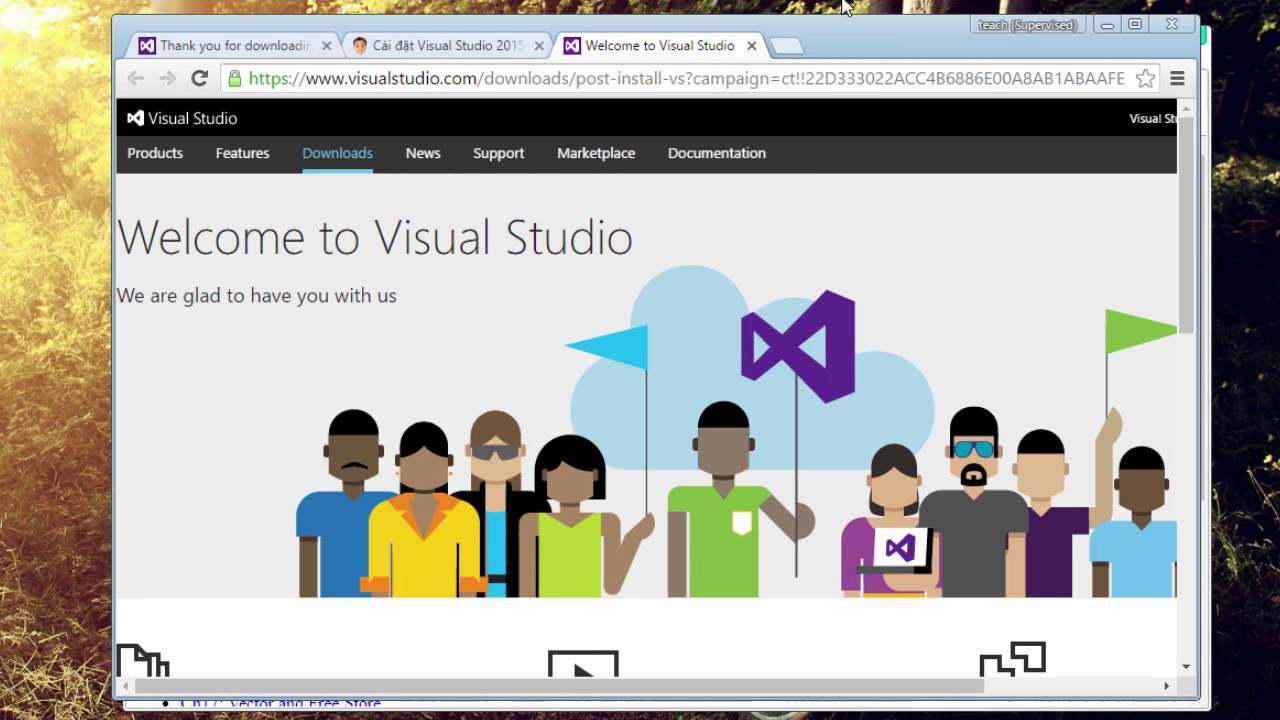Open the Documentation page

[x=717, y=153]
